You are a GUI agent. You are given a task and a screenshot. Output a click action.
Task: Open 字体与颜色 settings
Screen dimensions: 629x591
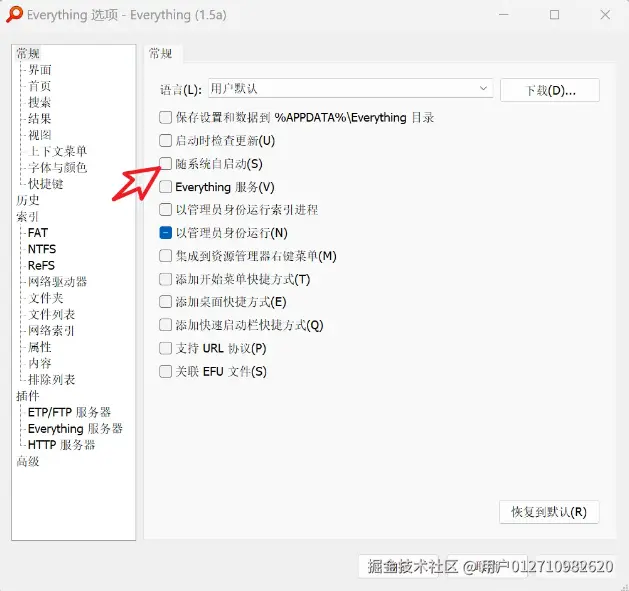tap(57, 167)
